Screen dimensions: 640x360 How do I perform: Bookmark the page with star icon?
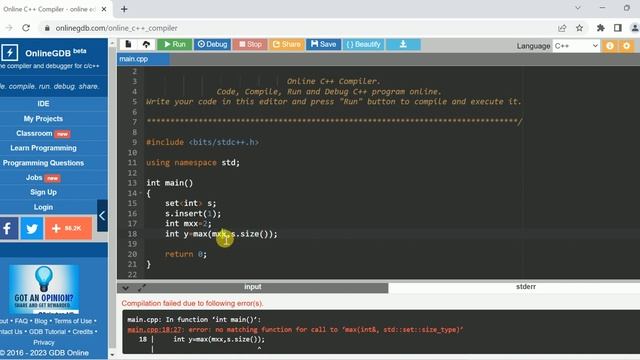pyautogui.click(x=580, y=28)
